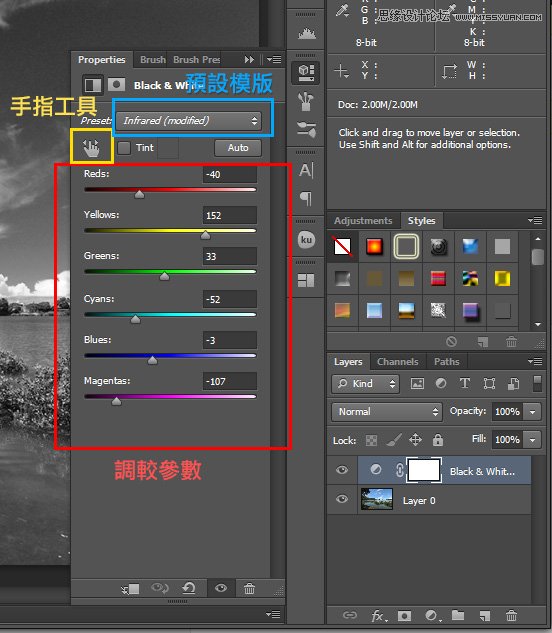The width and height of the screenshot is (552, 633).
Task: Click the Yellows slider handle
Action: pos(206,235)
